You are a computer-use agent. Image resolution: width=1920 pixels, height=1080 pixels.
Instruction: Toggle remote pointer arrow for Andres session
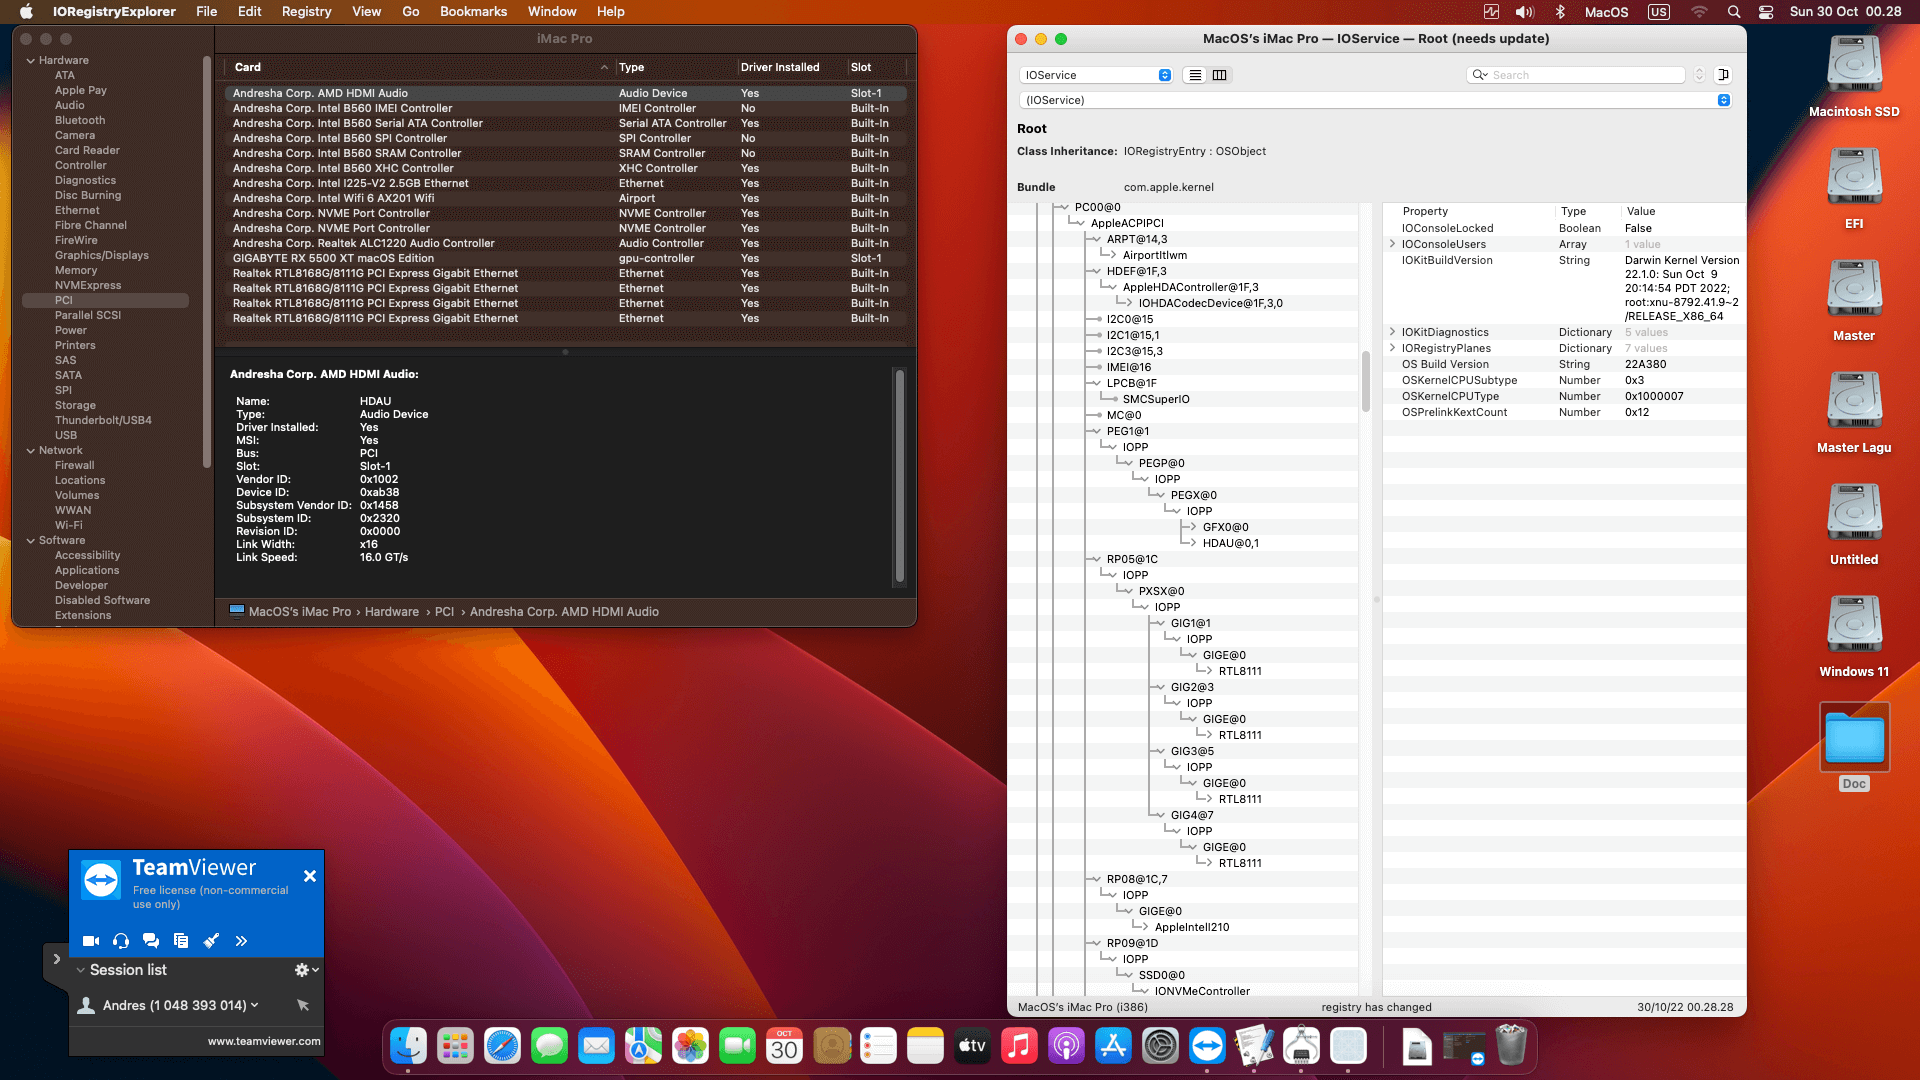[x=303, y=1005]
